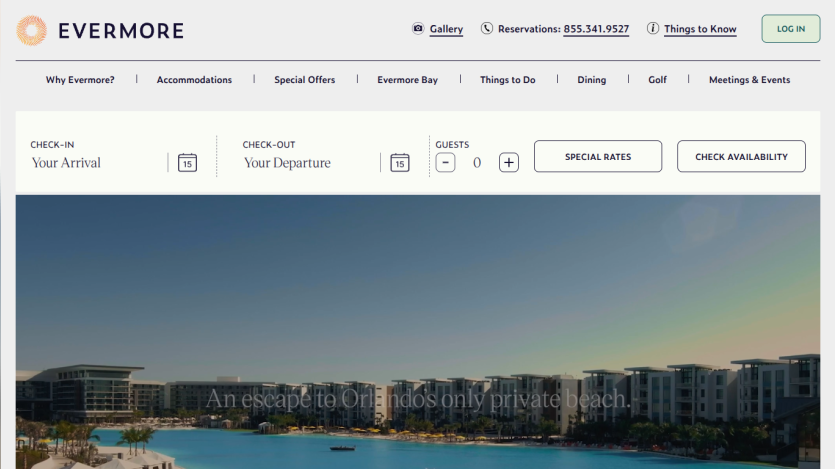Image resolution: width=835 pixels, height=469 pixels.
Task: Open the Meetings & Events menu item
Action: [749, 80]
